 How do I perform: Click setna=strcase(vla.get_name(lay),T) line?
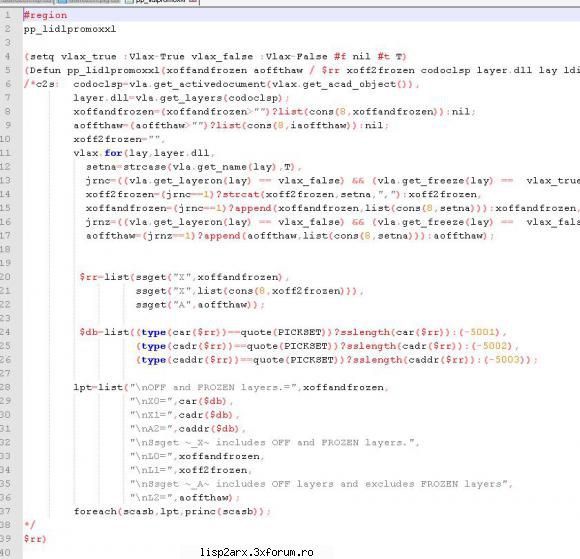(194, 167)
